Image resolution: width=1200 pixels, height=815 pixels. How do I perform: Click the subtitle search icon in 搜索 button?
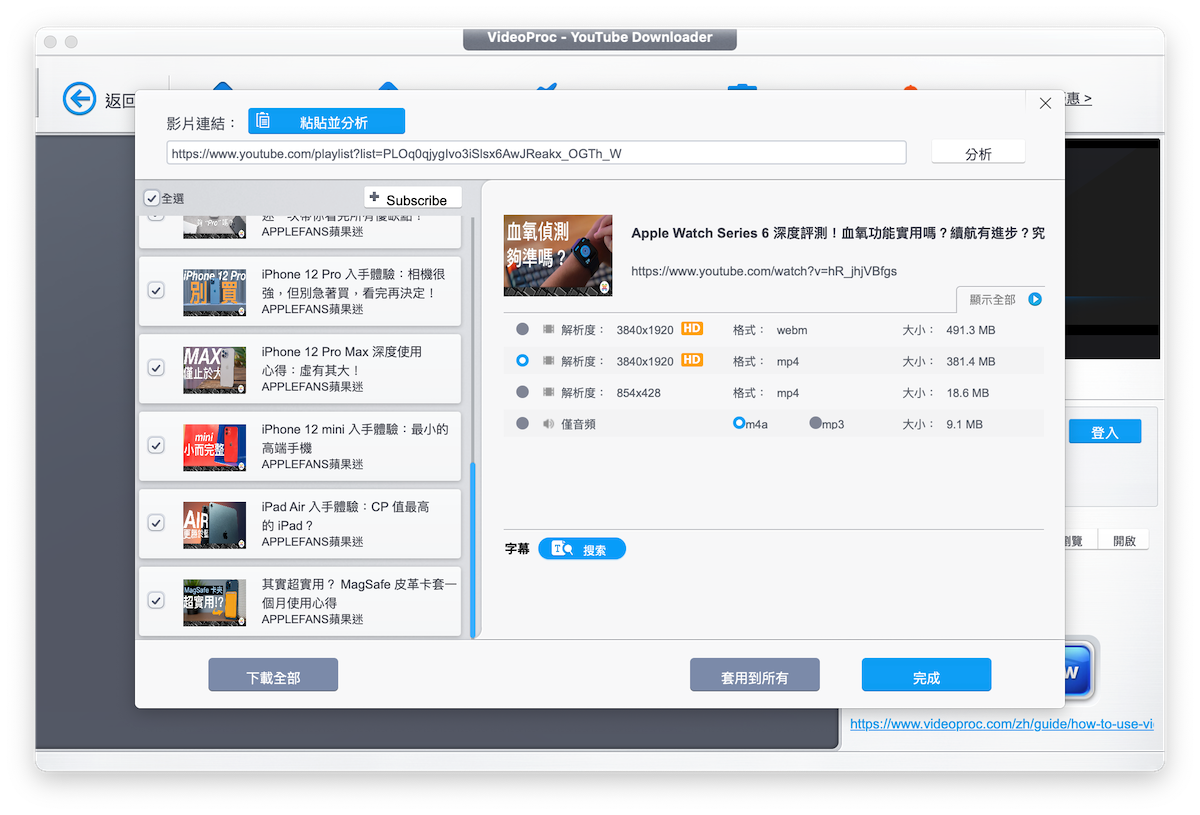coord(562,549)
